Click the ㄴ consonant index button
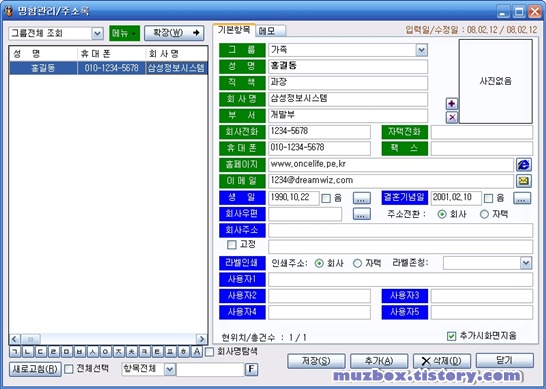The image size is (546, 389). [28, 352]
